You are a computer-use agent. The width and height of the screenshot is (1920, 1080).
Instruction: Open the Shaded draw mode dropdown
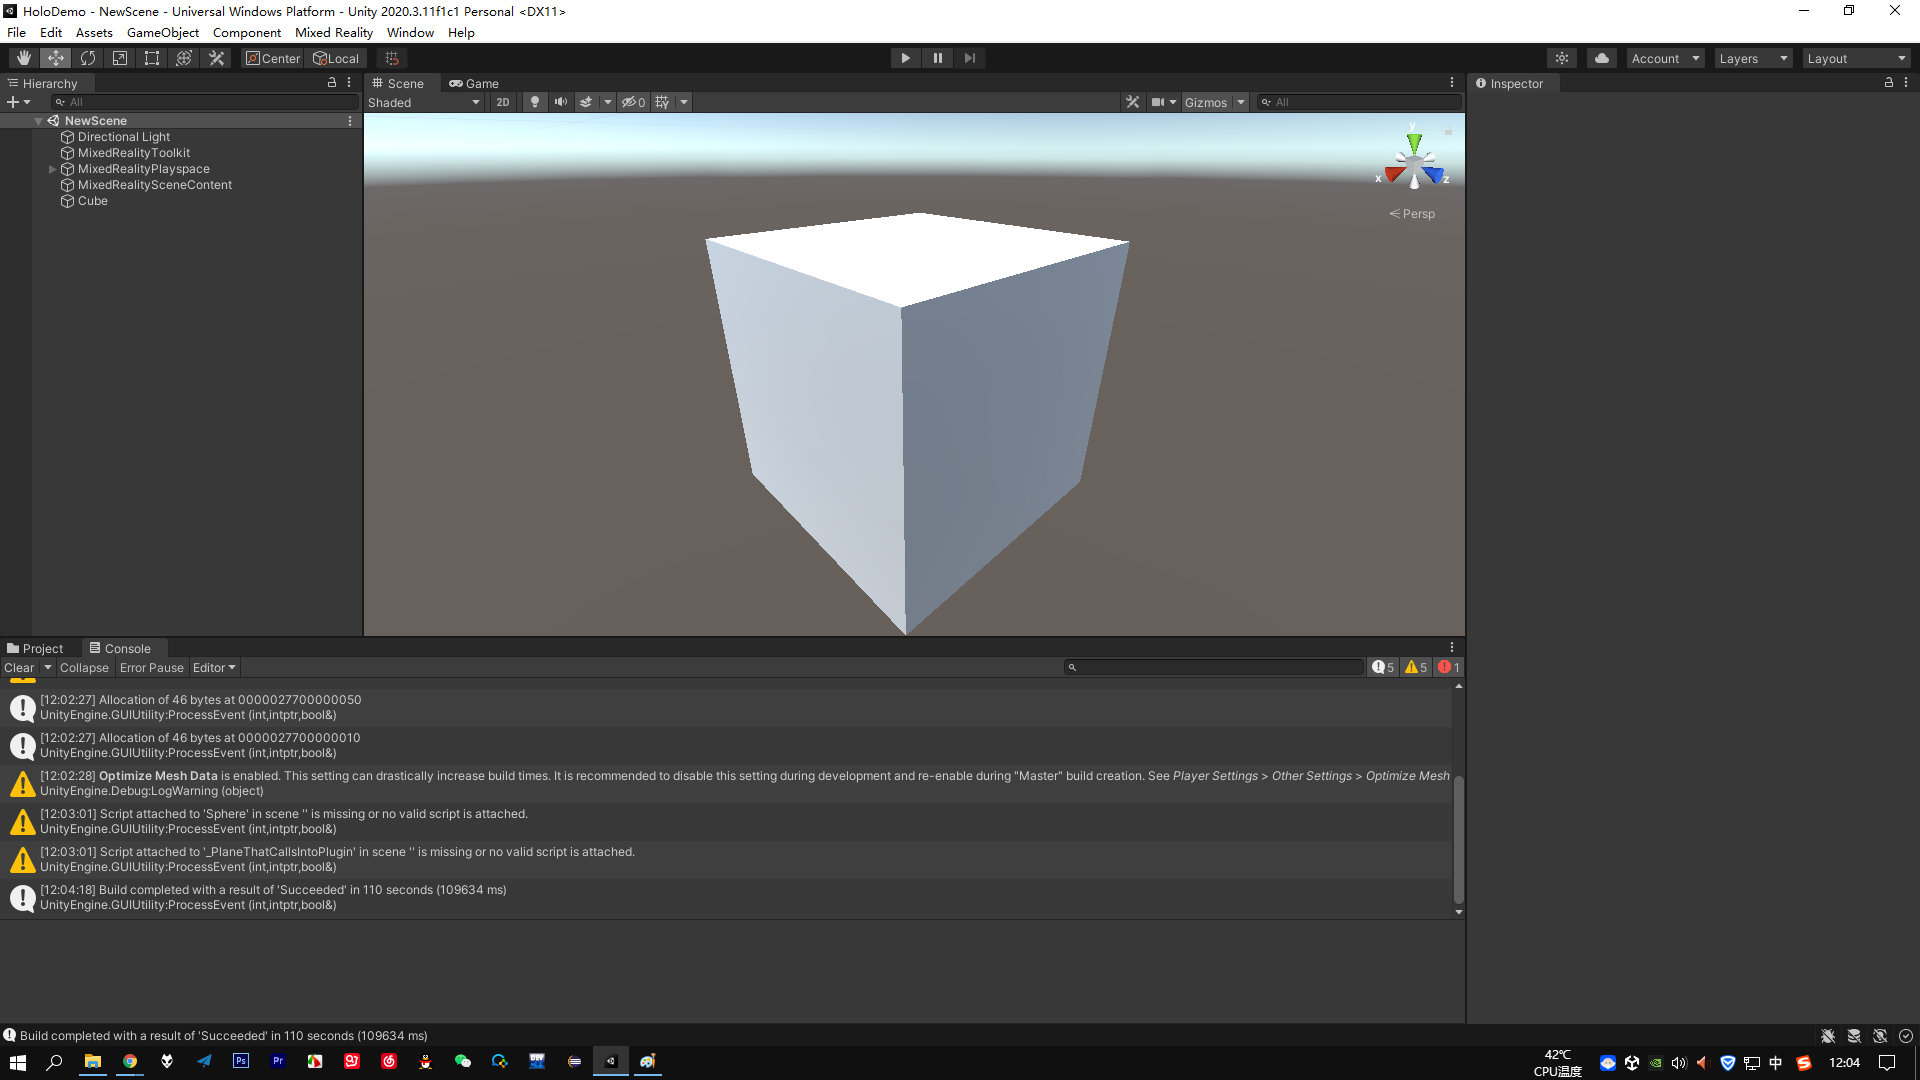pos(424,102)
